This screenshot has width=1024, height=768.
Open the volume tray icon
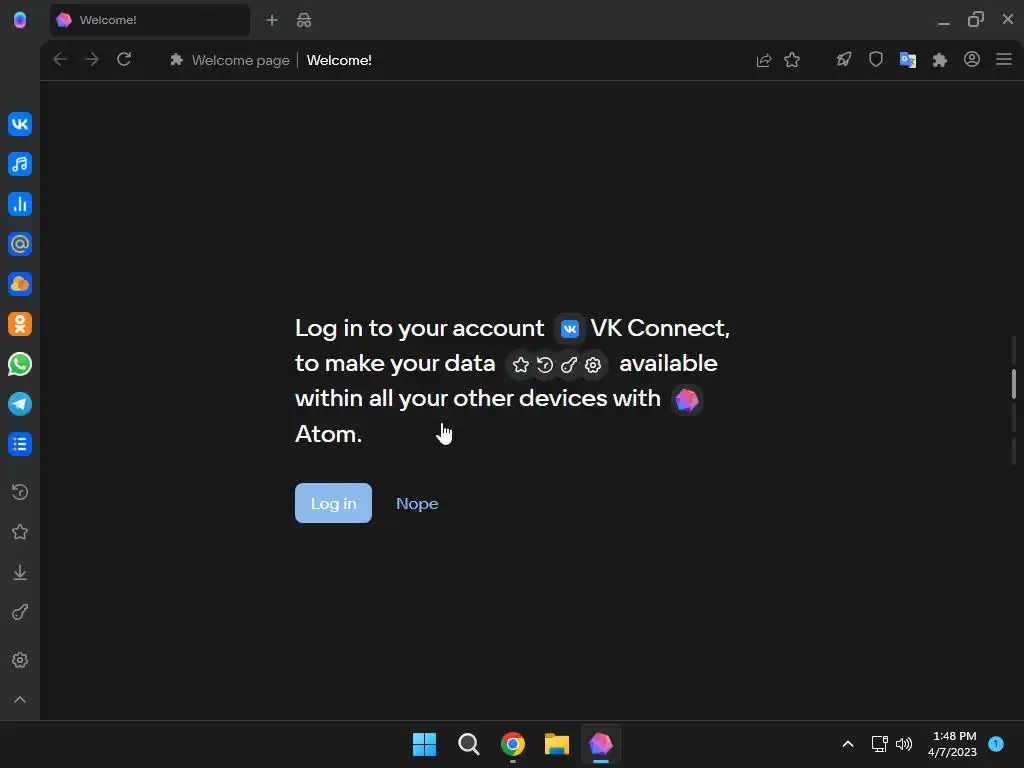point(904,744)
